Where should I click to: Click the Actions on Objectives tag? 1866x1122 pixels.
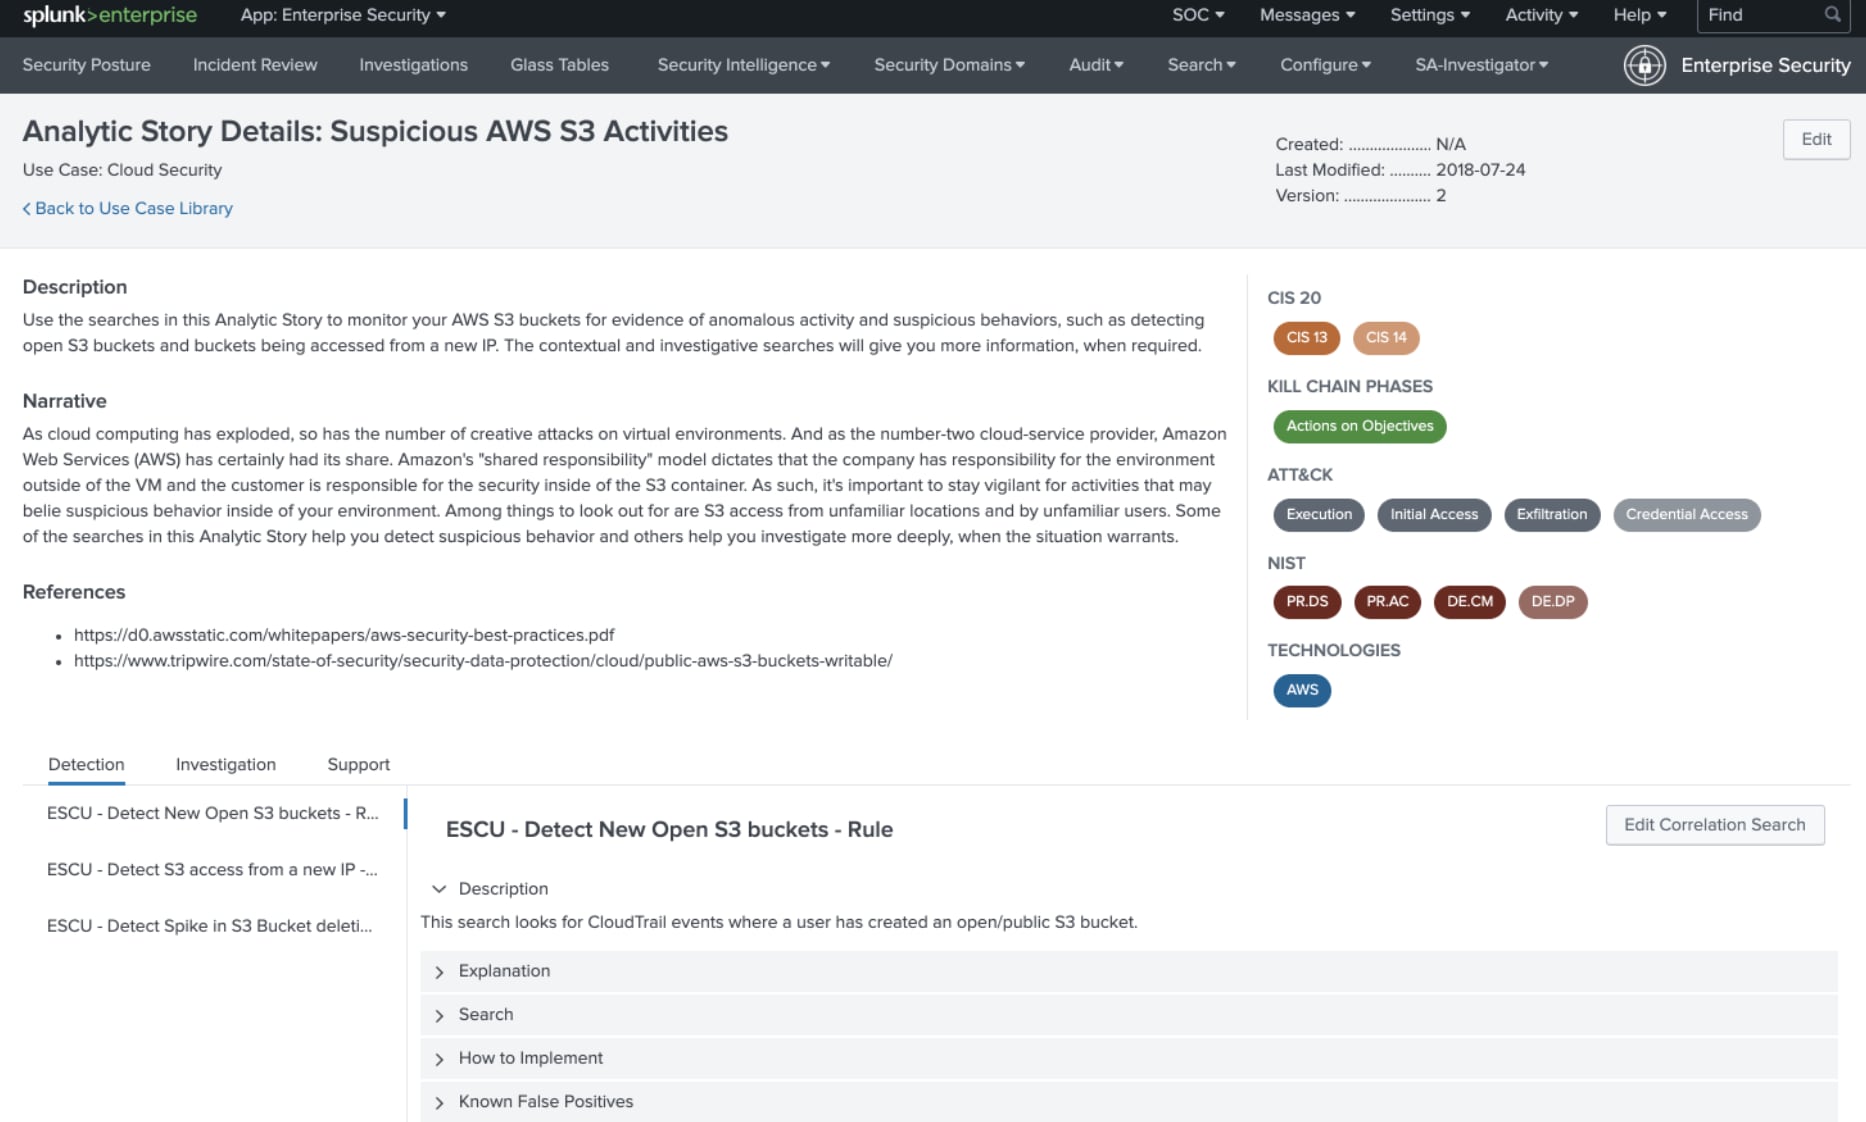point(1359,426)
